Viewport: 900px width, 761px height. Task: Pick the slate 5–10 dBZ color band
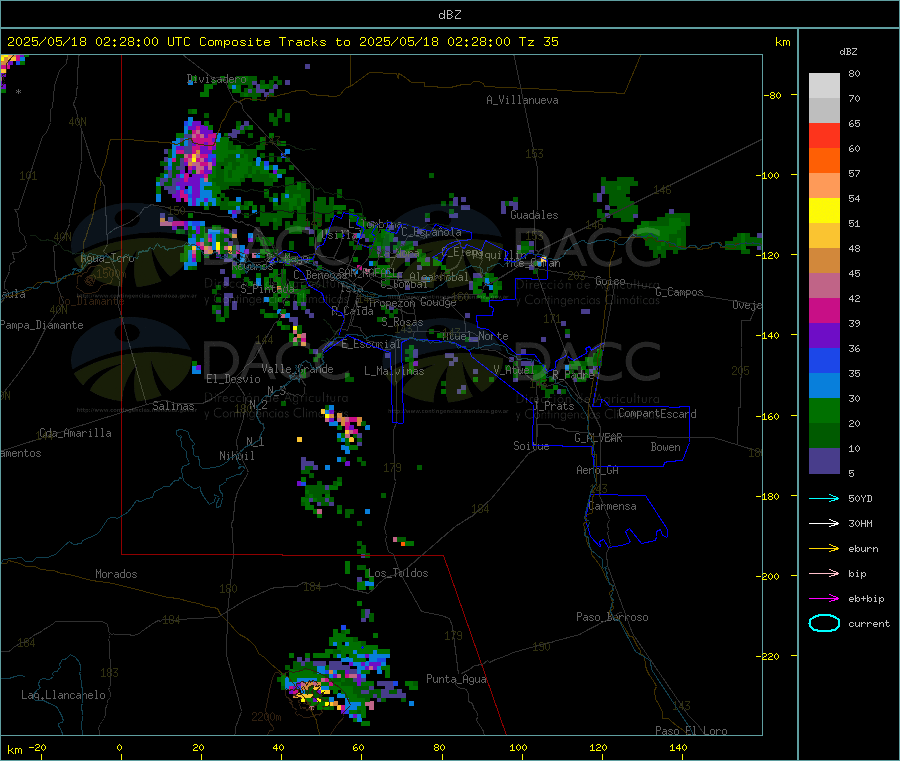[x=824, y=461]
